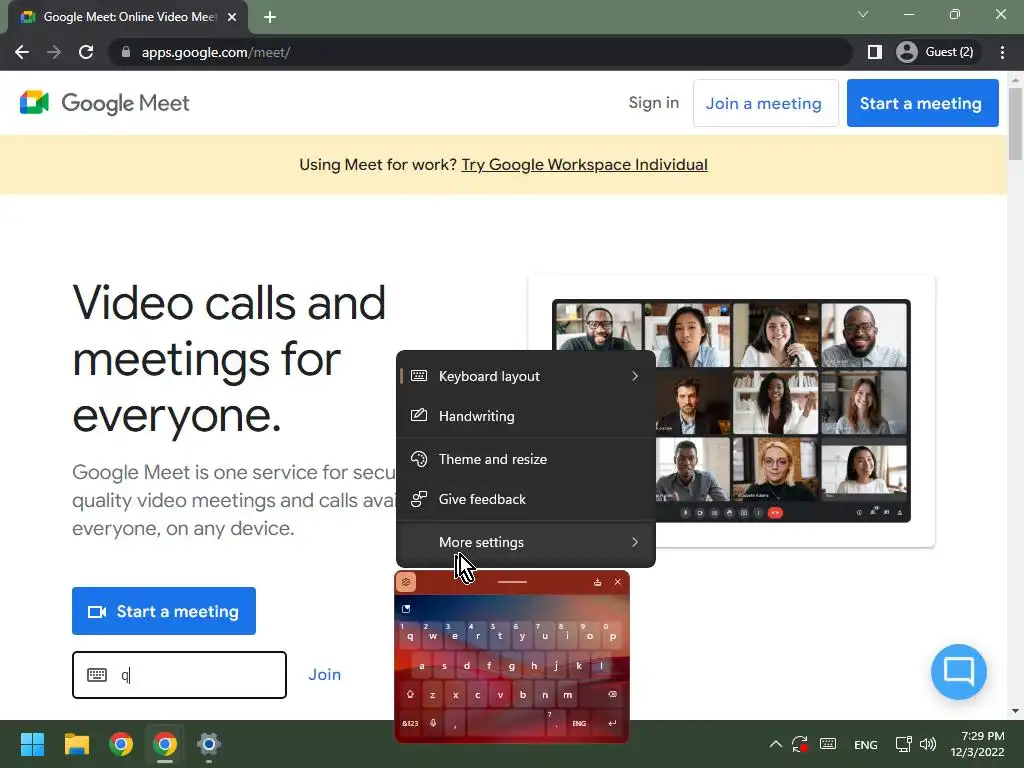Click the keyboard icon in code field

coord(97,675)
